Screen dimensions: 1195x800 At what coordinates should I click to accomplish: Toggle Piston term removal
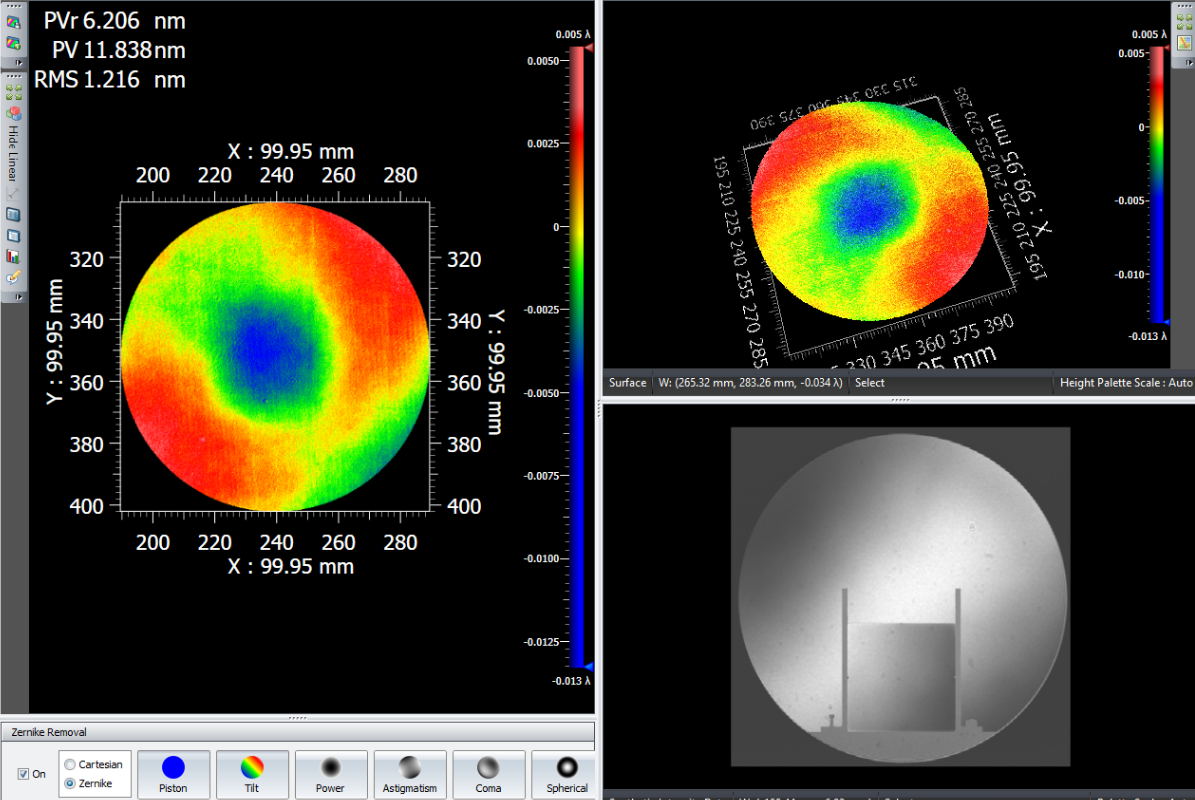173,774
